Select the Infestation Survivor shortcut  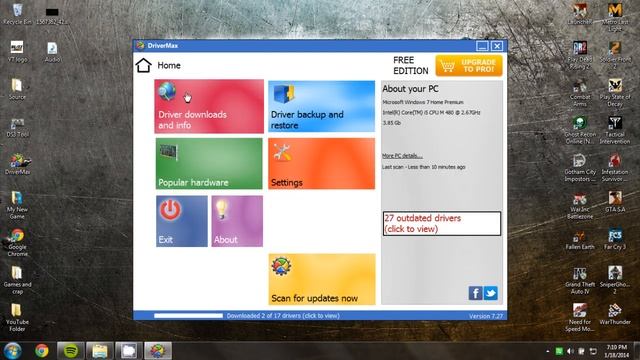615,168
